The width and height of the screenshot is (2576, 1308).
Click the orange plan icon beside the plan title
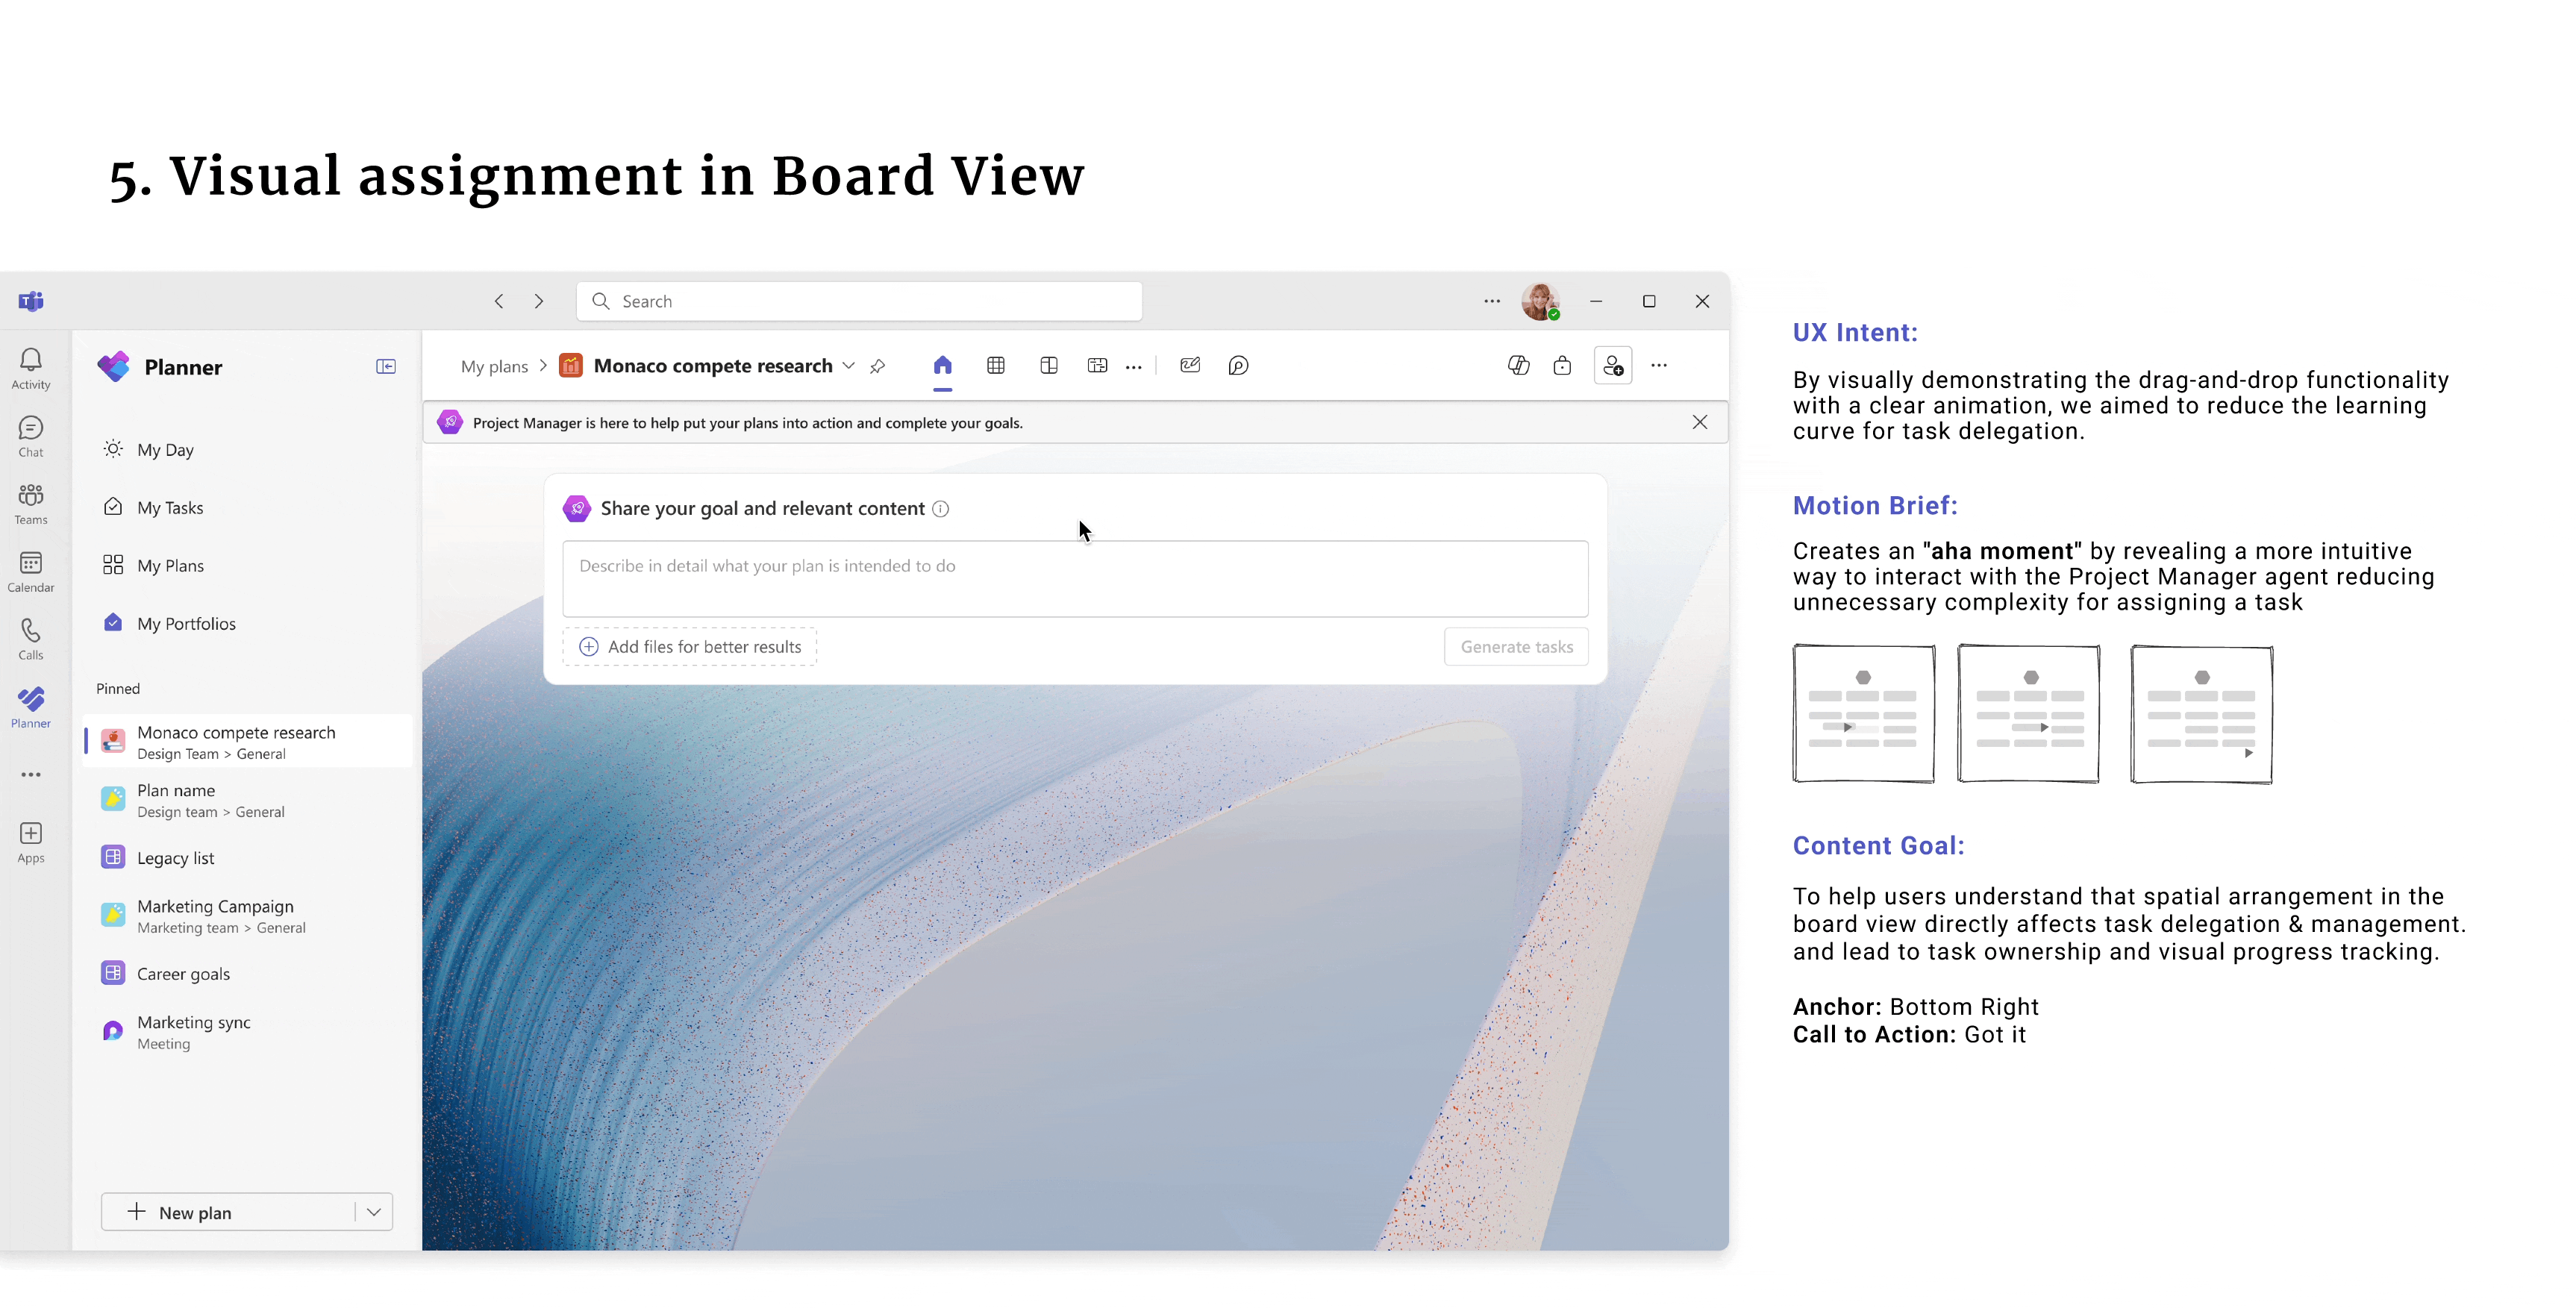point(571,366)
